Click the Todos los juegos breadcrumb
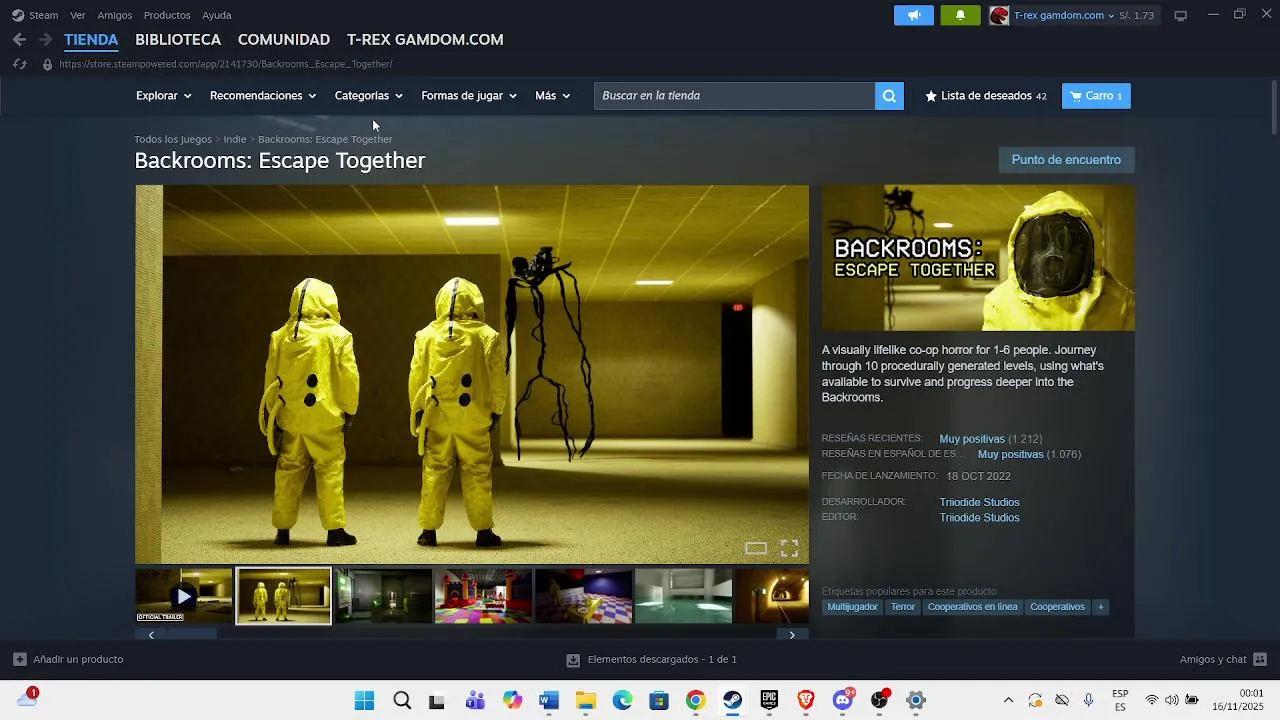This screenshot has width=1280, height=720. click(x=173, y=139)
